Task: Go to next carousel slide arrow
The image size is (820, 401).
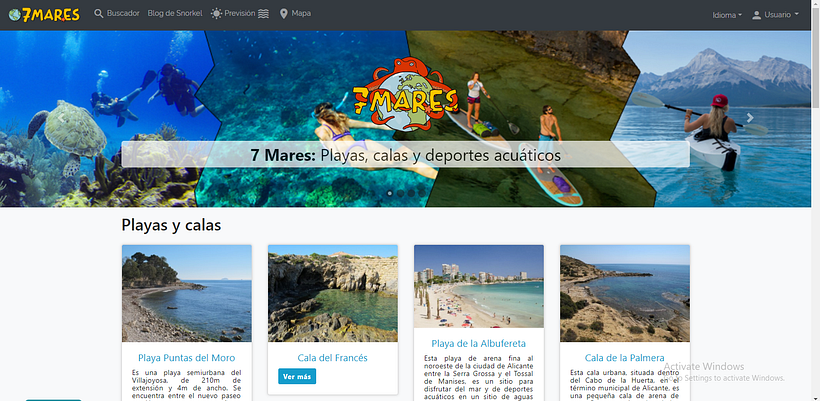Action: click(x=750, y=118)
